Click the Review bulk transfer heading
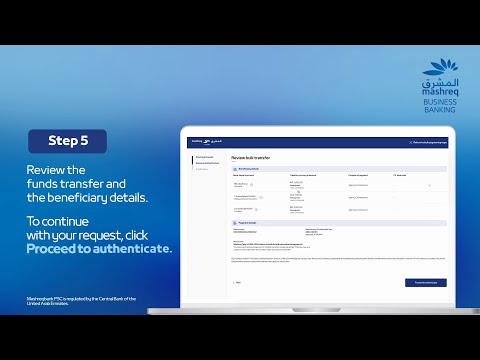The image size is (480, 360). pos(251,158)
